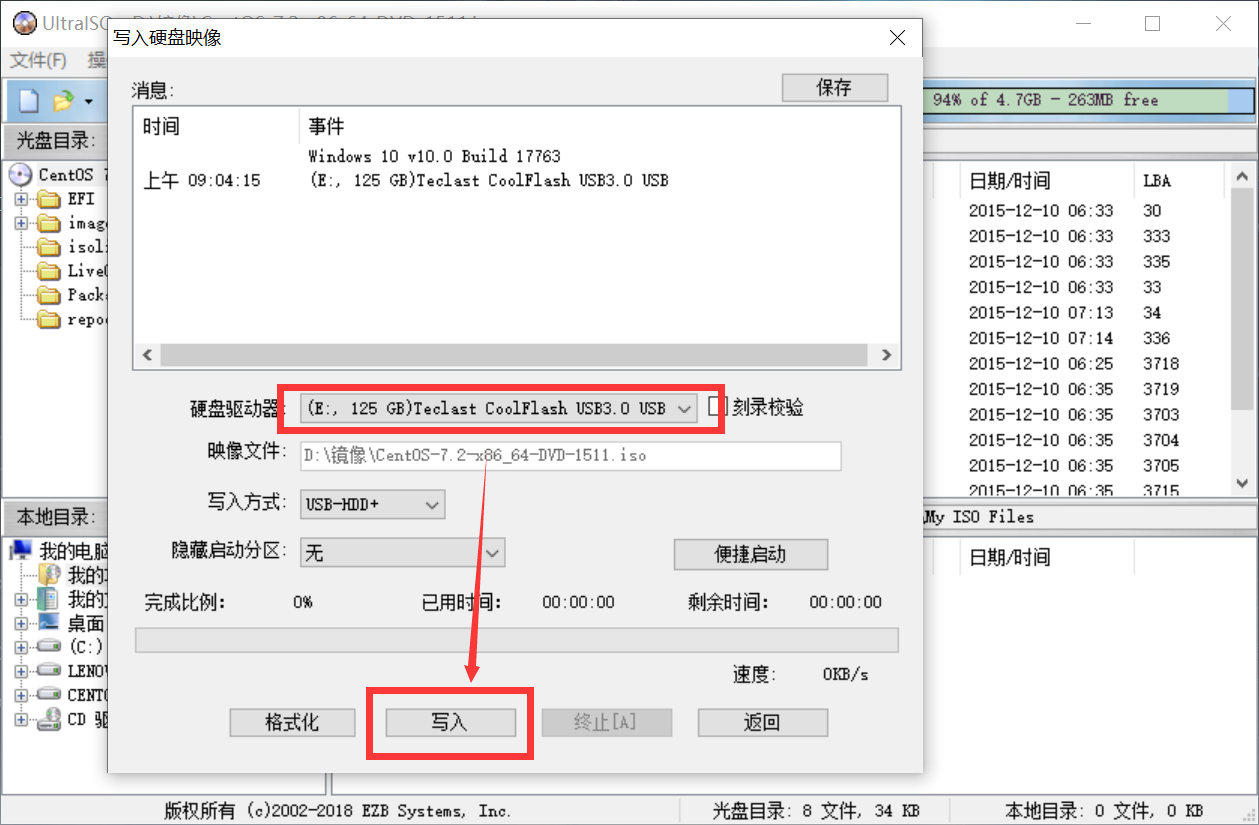1259x825 pixels.
Task: Open the 硬盘驱动器 drive dropdown
Action: pos(684,408)
